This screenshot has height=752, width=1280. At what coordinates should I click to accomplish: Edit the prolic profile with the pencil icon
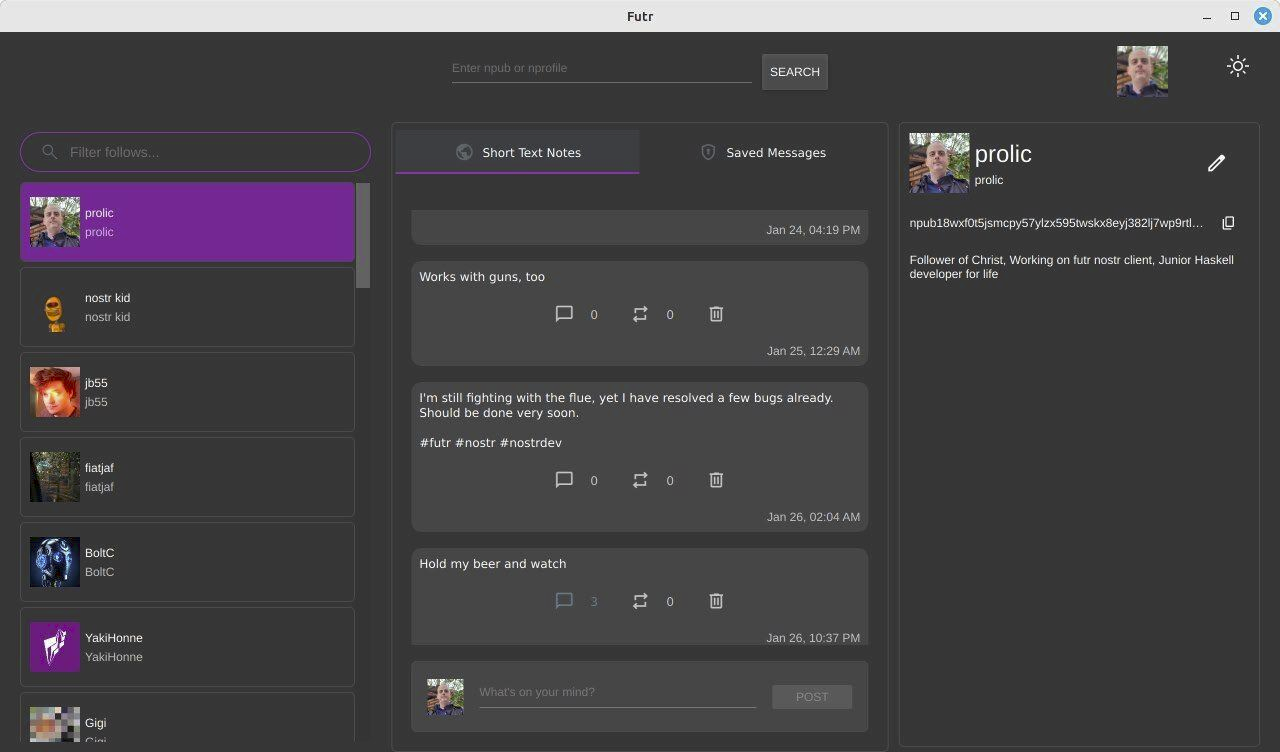coord(1216,163)
